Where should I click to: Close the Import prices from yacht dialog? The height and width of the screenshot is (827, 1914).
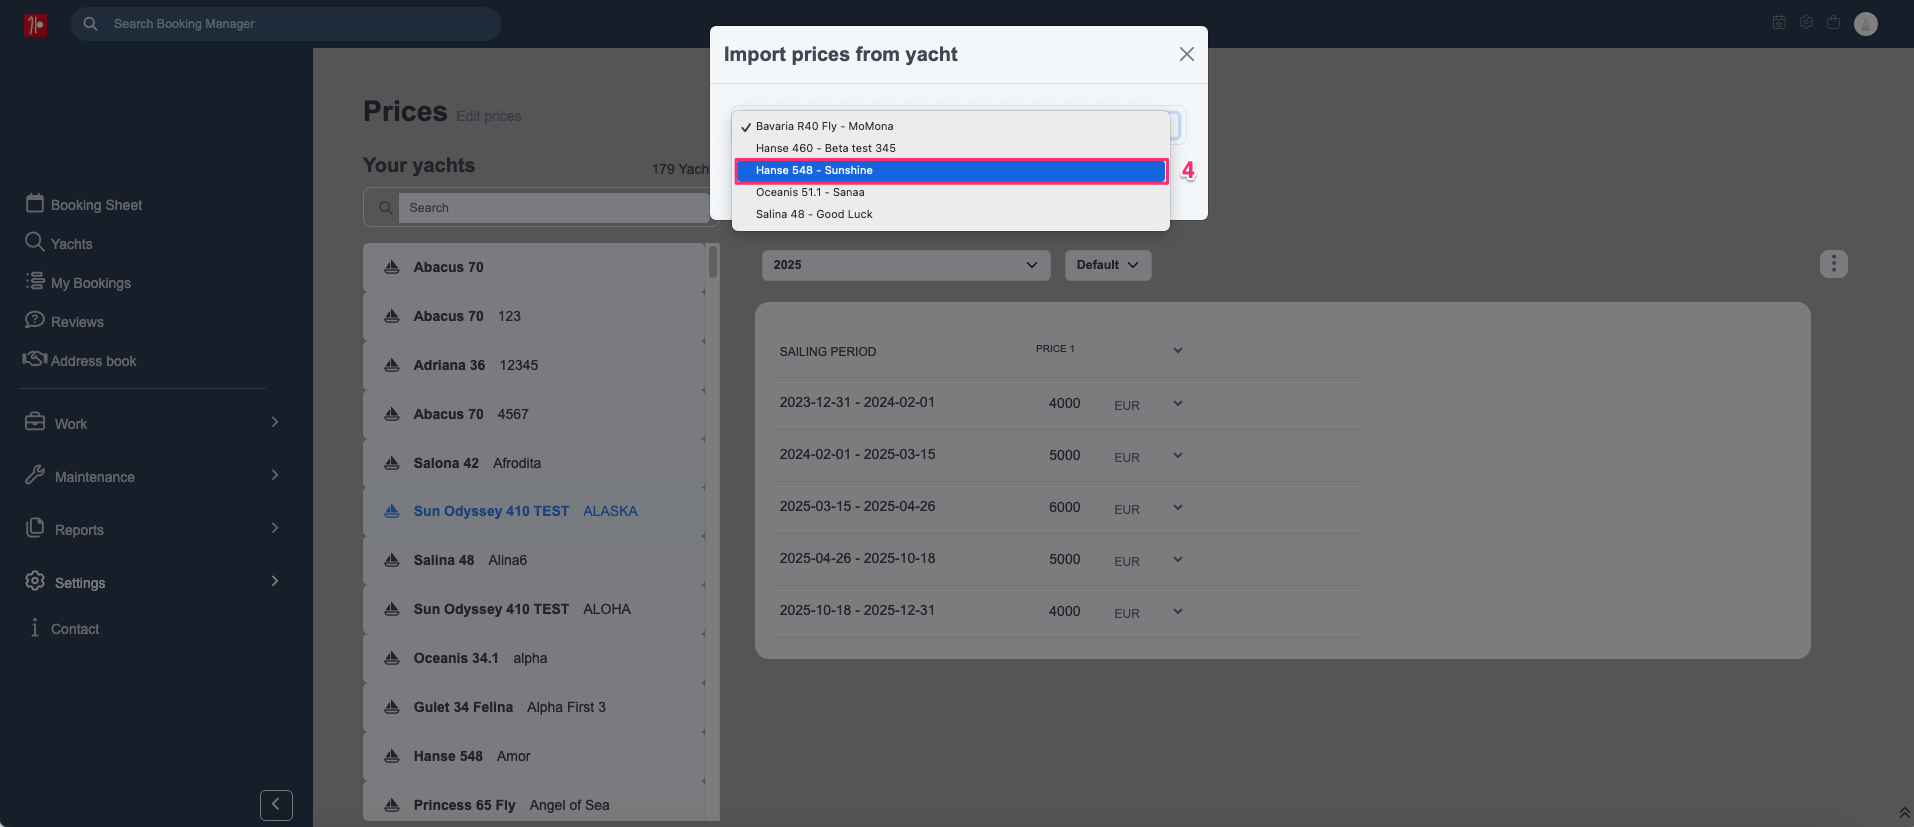1186,54
